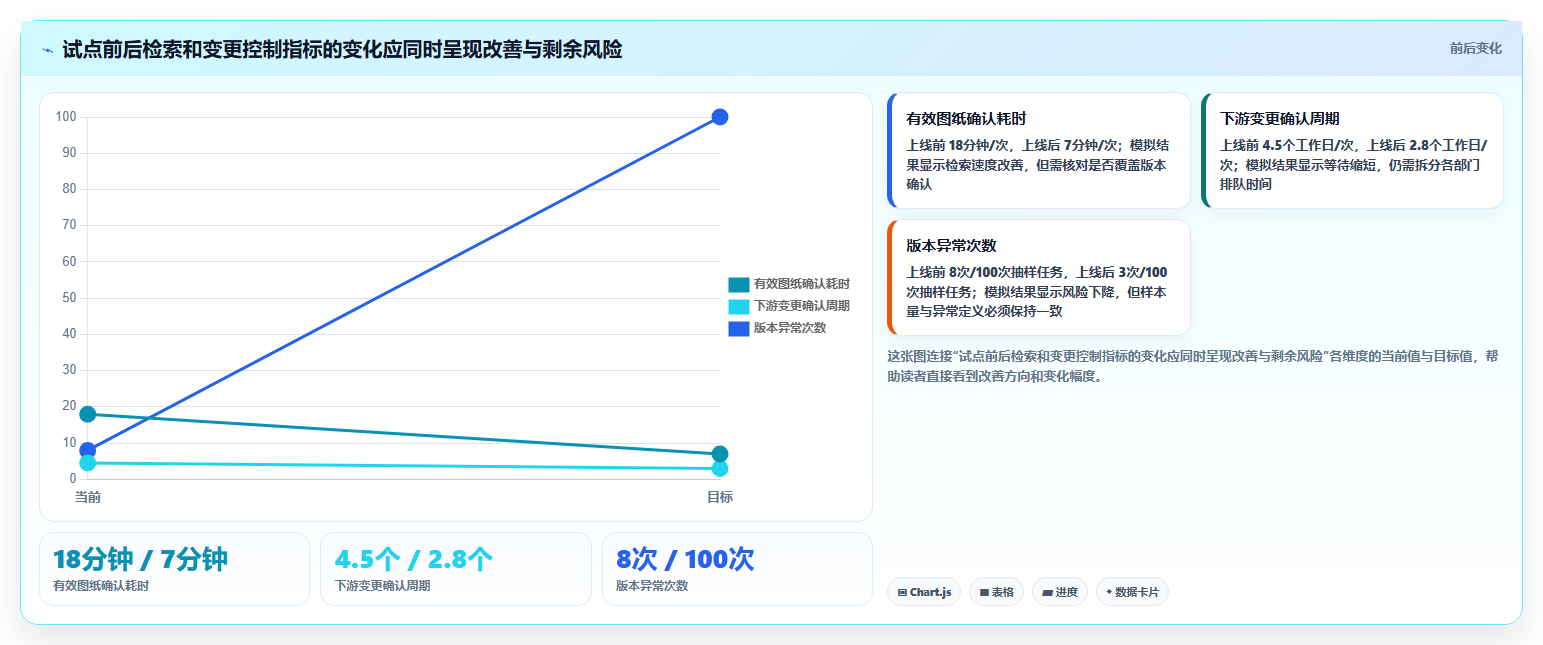Click the 4.5个 / 2.8个 stat value
The width and height of the screenshot is (1543, 645).
click(413, 560)
